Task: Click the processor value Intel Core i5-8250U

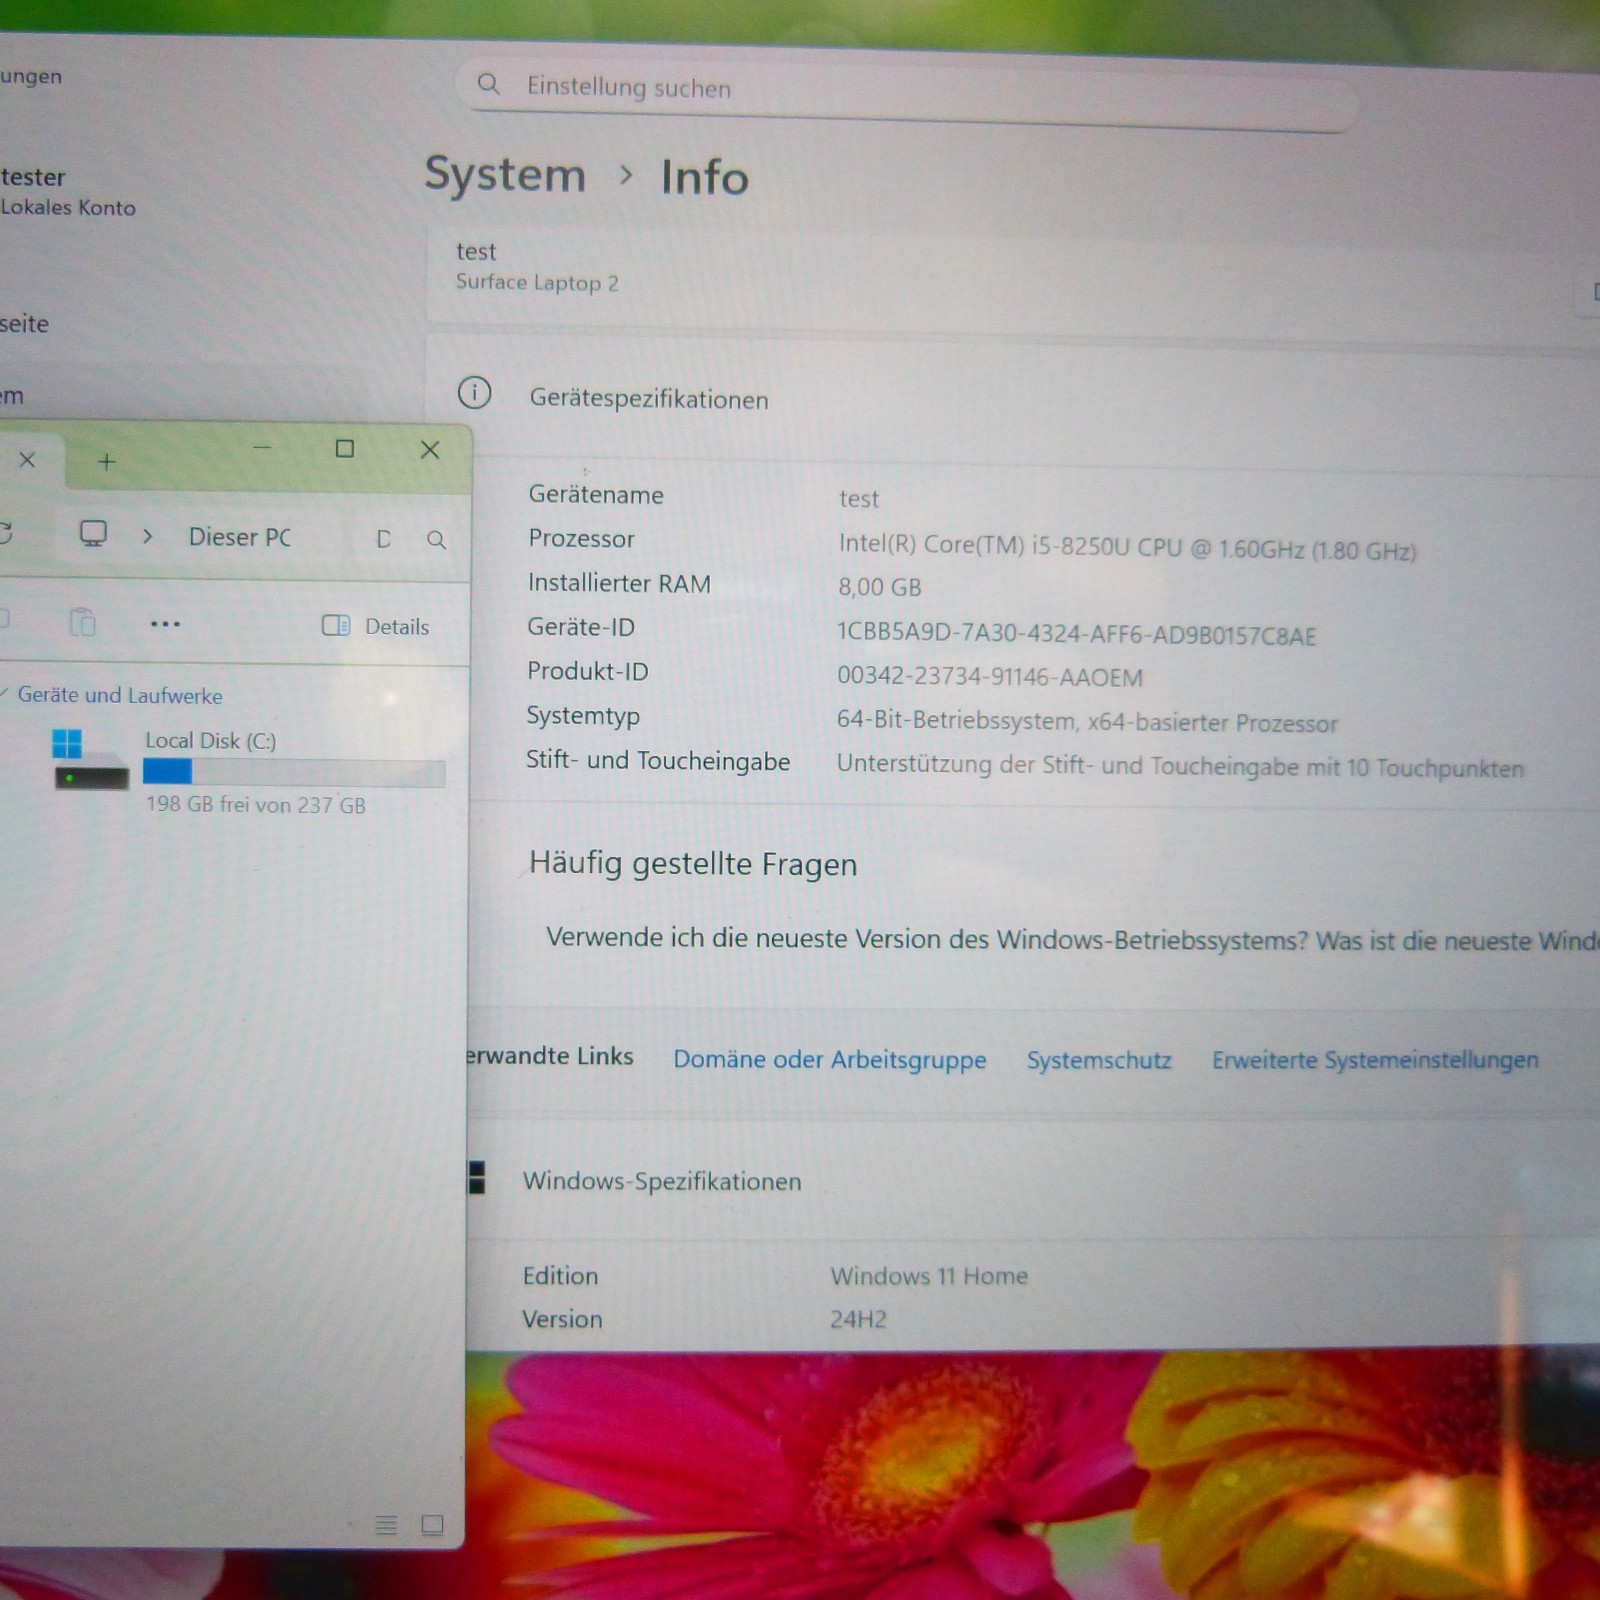Action: point(1127,547)
